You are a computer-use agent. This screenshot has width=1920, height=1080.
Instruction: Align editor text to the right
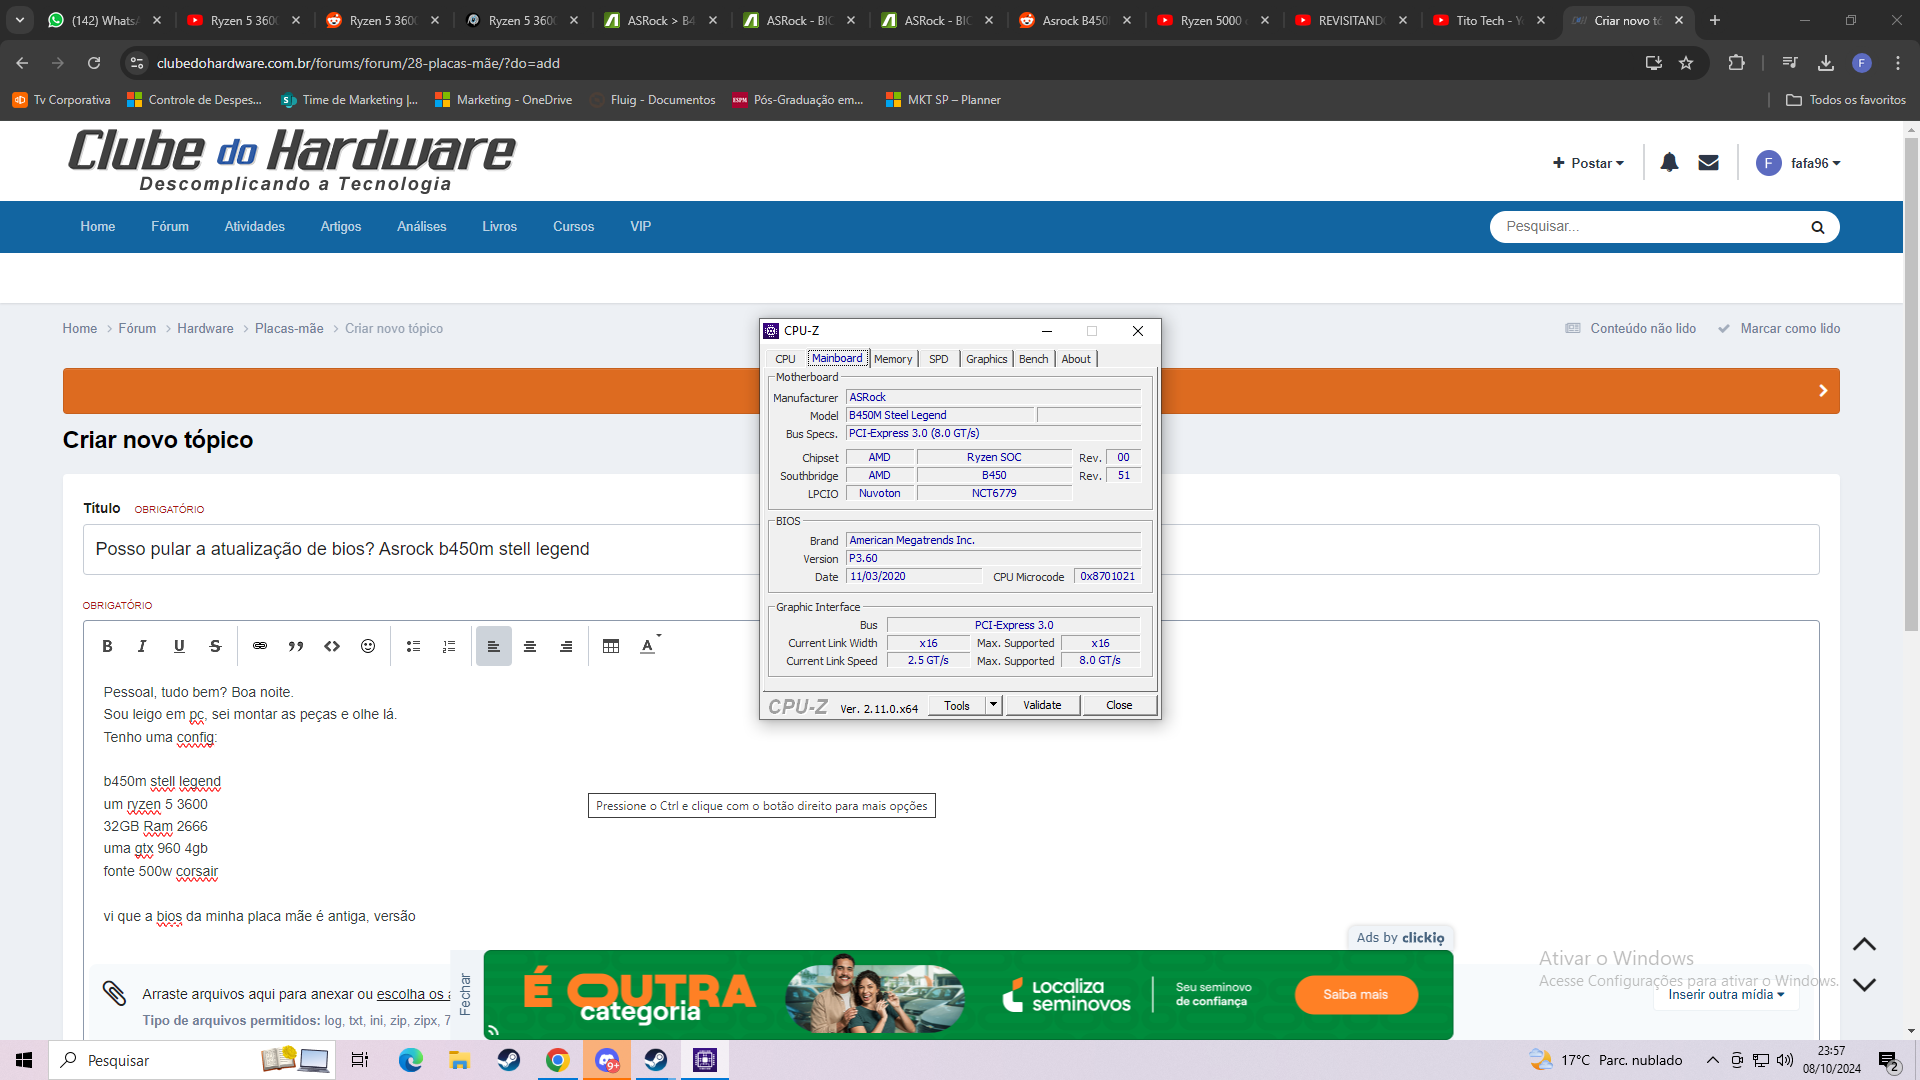(566, 646)
